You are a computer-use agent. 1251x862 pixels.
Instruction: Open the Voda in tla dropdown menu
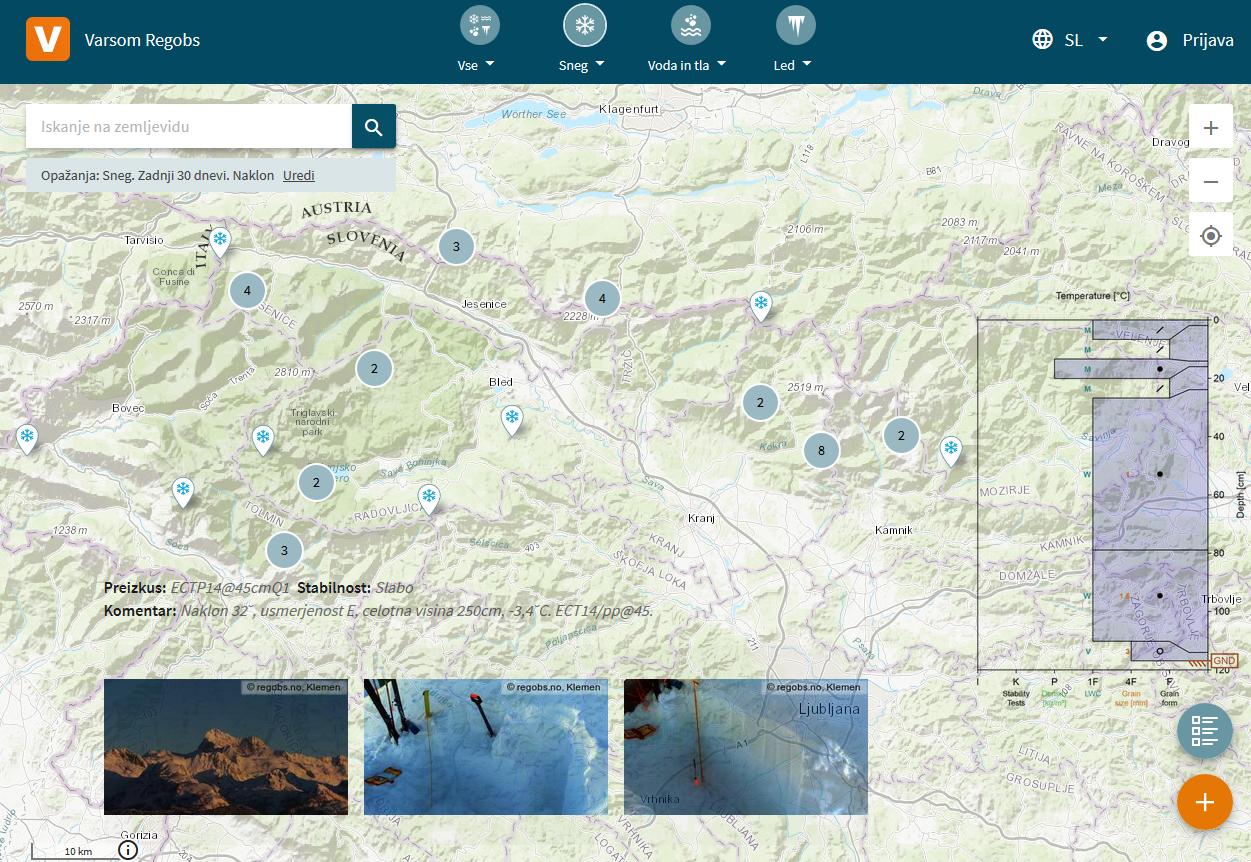pyautogui.click(x=687, y=65)
